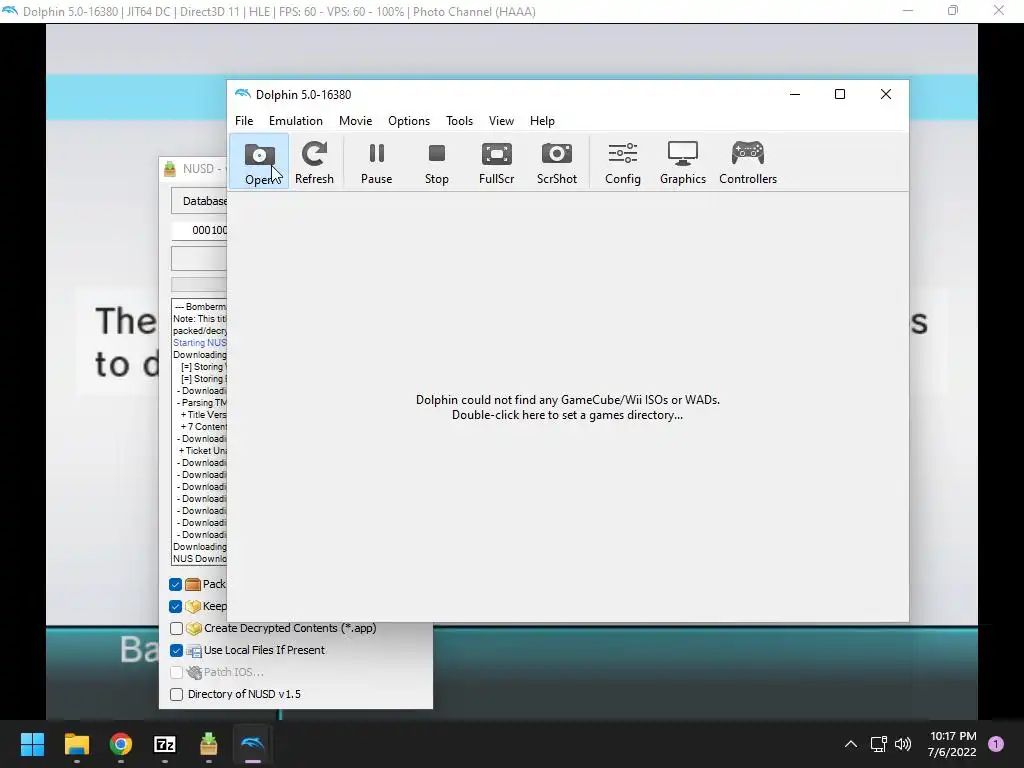Toggle Use Local Files If Present
Screen dimensions: 1024x768
click(x=176, y=650)
